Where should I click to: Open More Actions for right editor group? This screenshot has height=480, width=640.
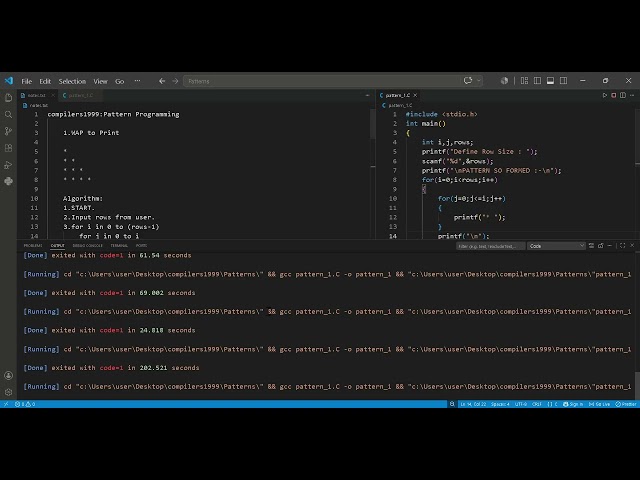(632, 95)
